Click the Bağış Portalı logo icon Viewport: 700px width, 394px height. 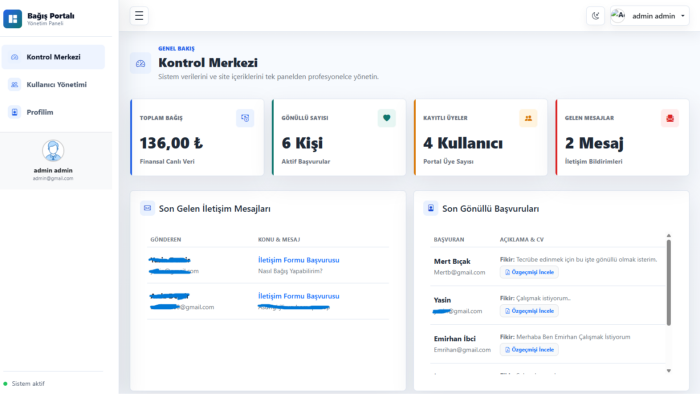pos(12,19)
